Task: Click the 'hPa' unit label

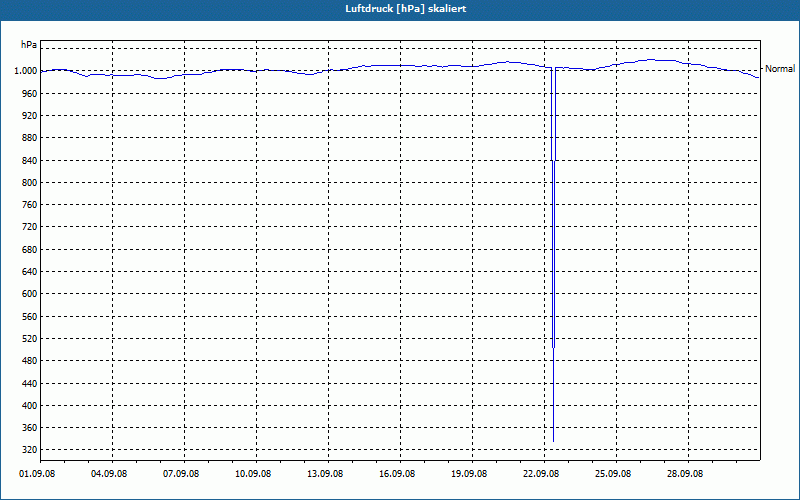Action: [x=29, y=45]
